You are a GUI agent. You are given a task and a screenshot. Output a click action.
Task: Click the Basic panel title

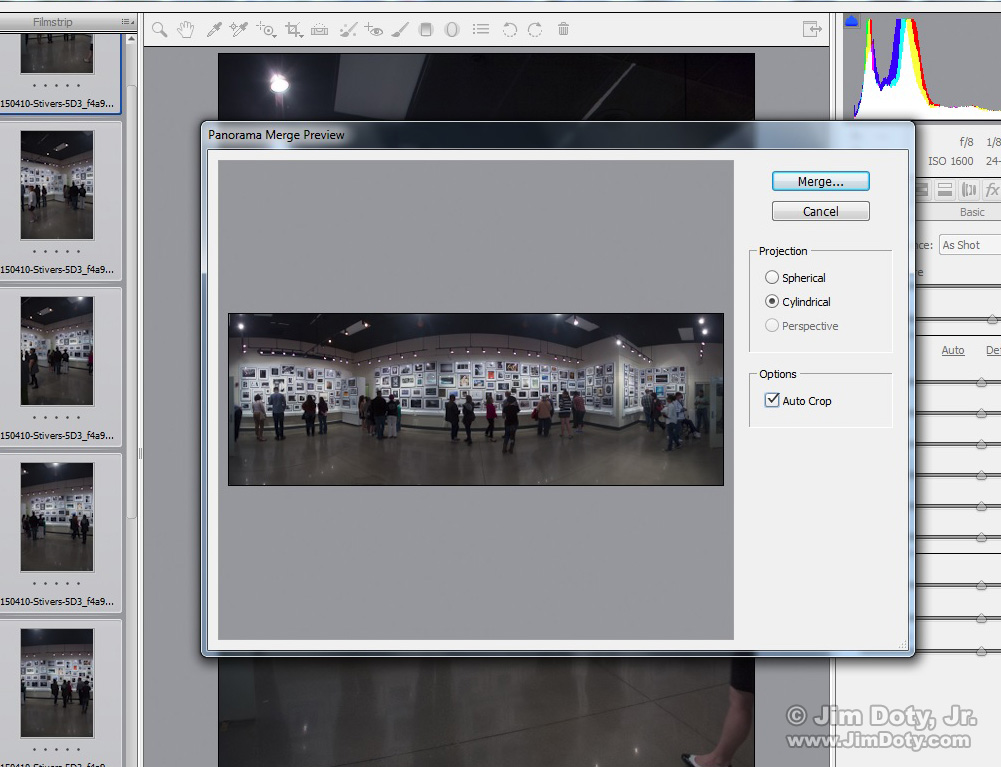(972, 212)
